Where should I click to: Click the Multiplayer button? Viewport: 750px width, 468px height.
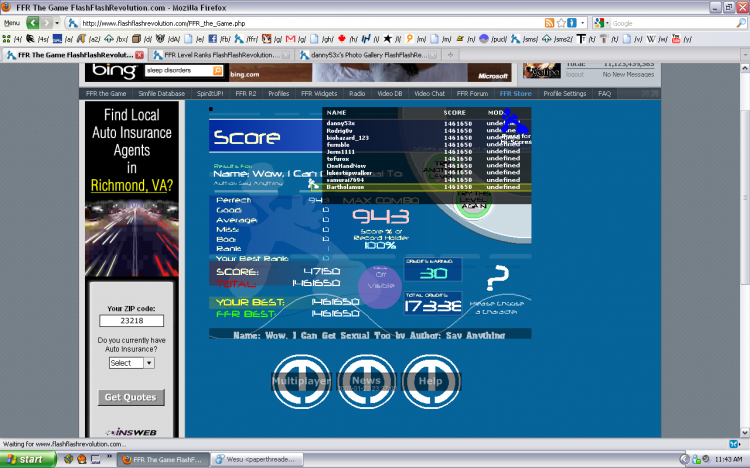pyautogui.click(x=301, y=381)
